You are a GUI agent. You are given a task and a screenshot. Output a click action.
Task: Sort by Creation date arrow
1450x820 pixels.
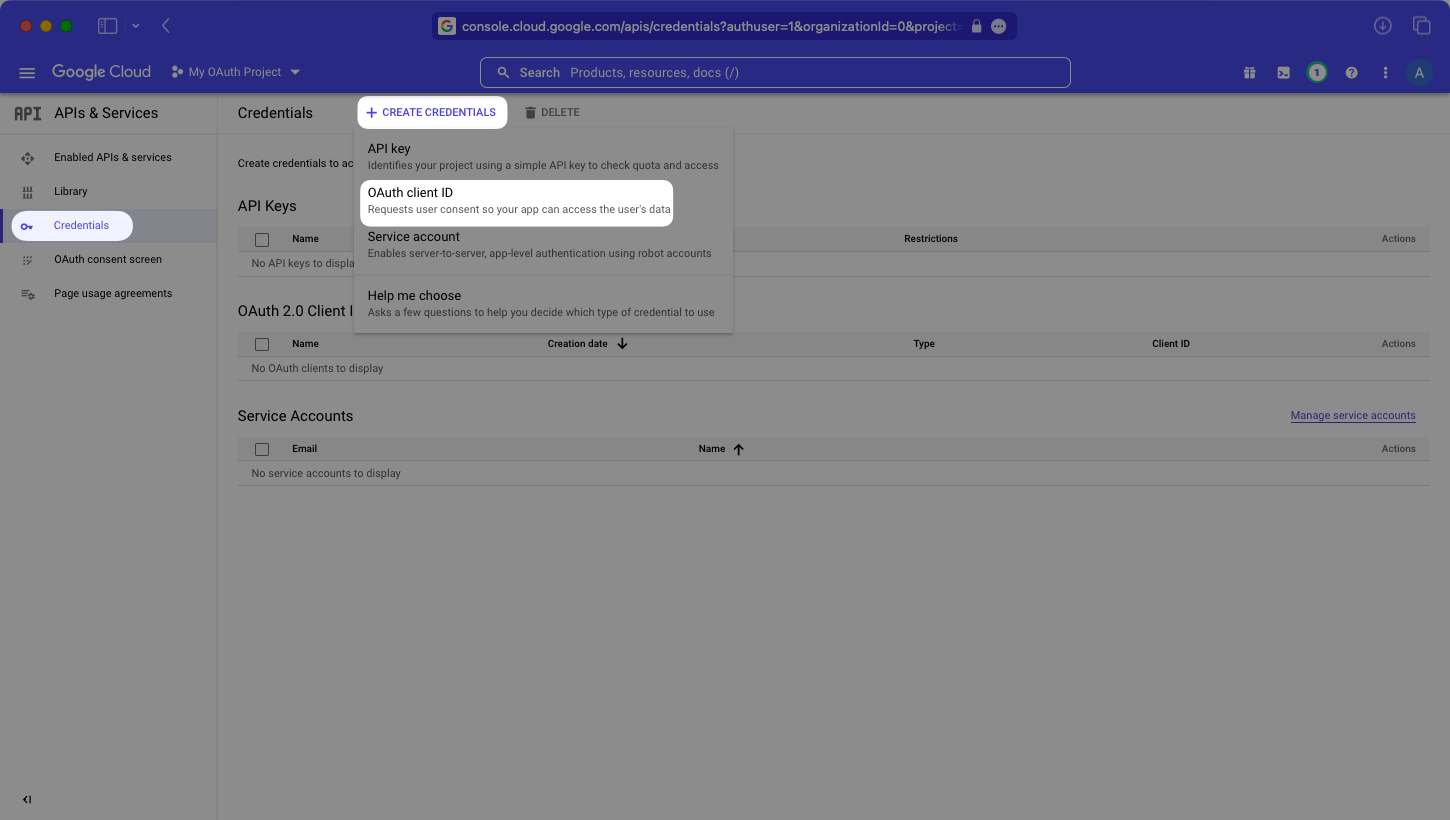(622, 343)
